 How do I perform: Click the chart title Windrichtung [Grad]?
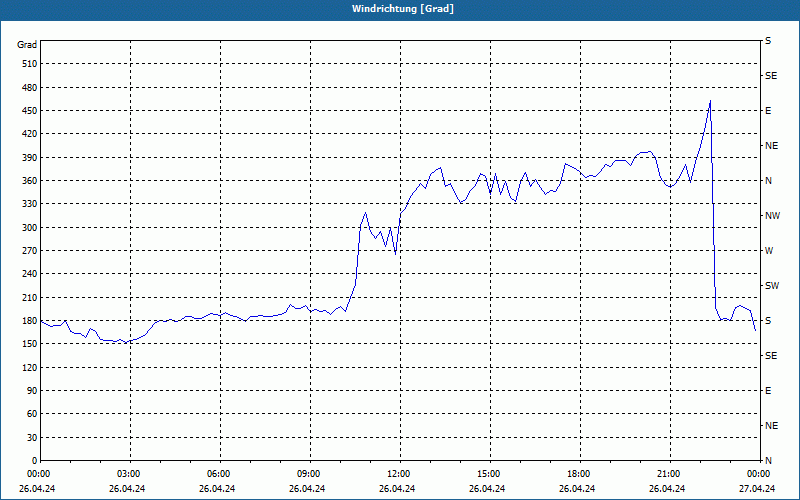403,9
